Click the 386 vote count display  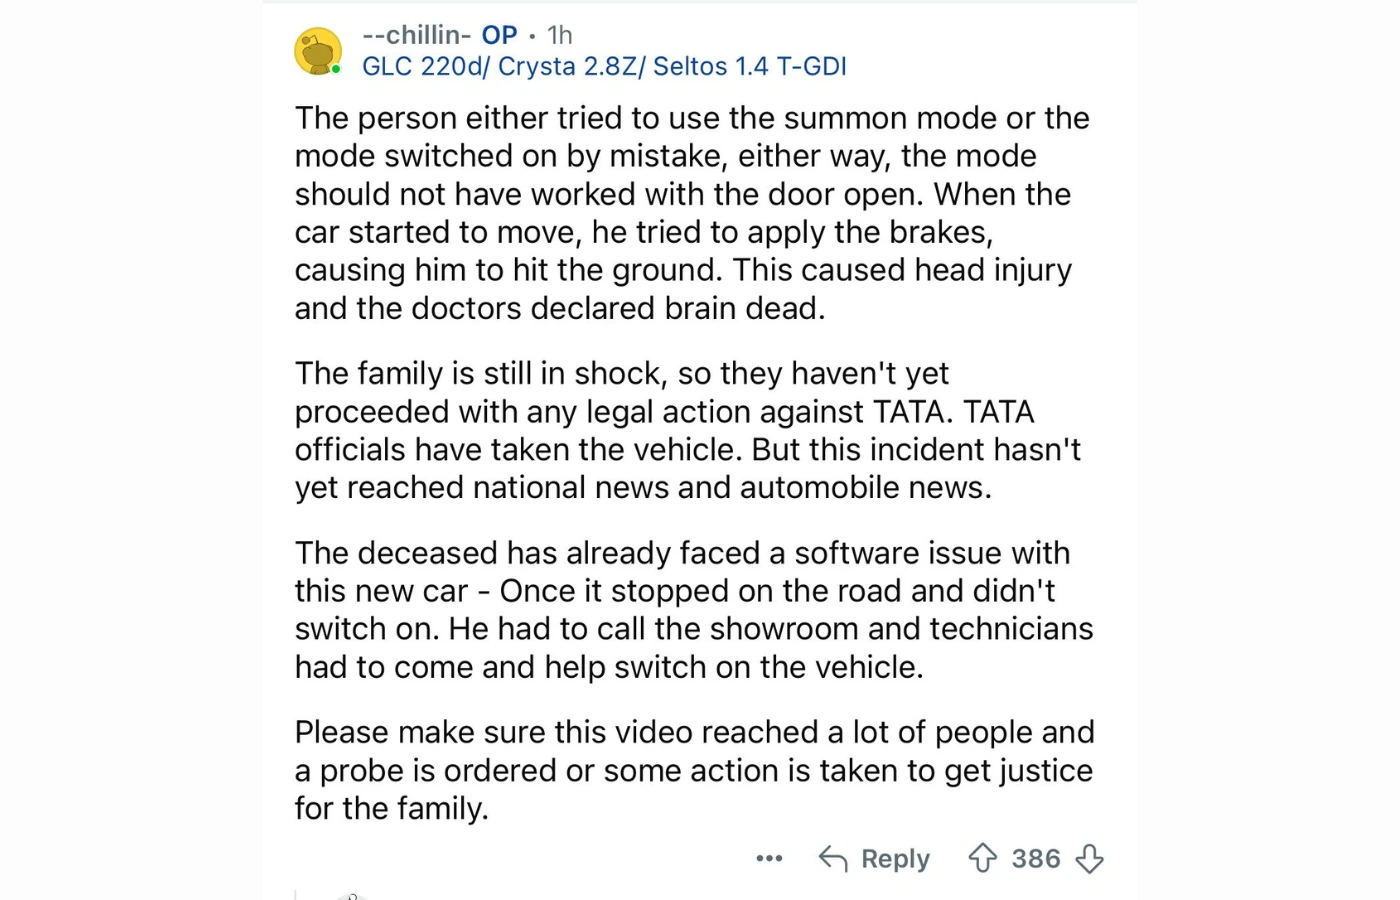pos(1036,858)
